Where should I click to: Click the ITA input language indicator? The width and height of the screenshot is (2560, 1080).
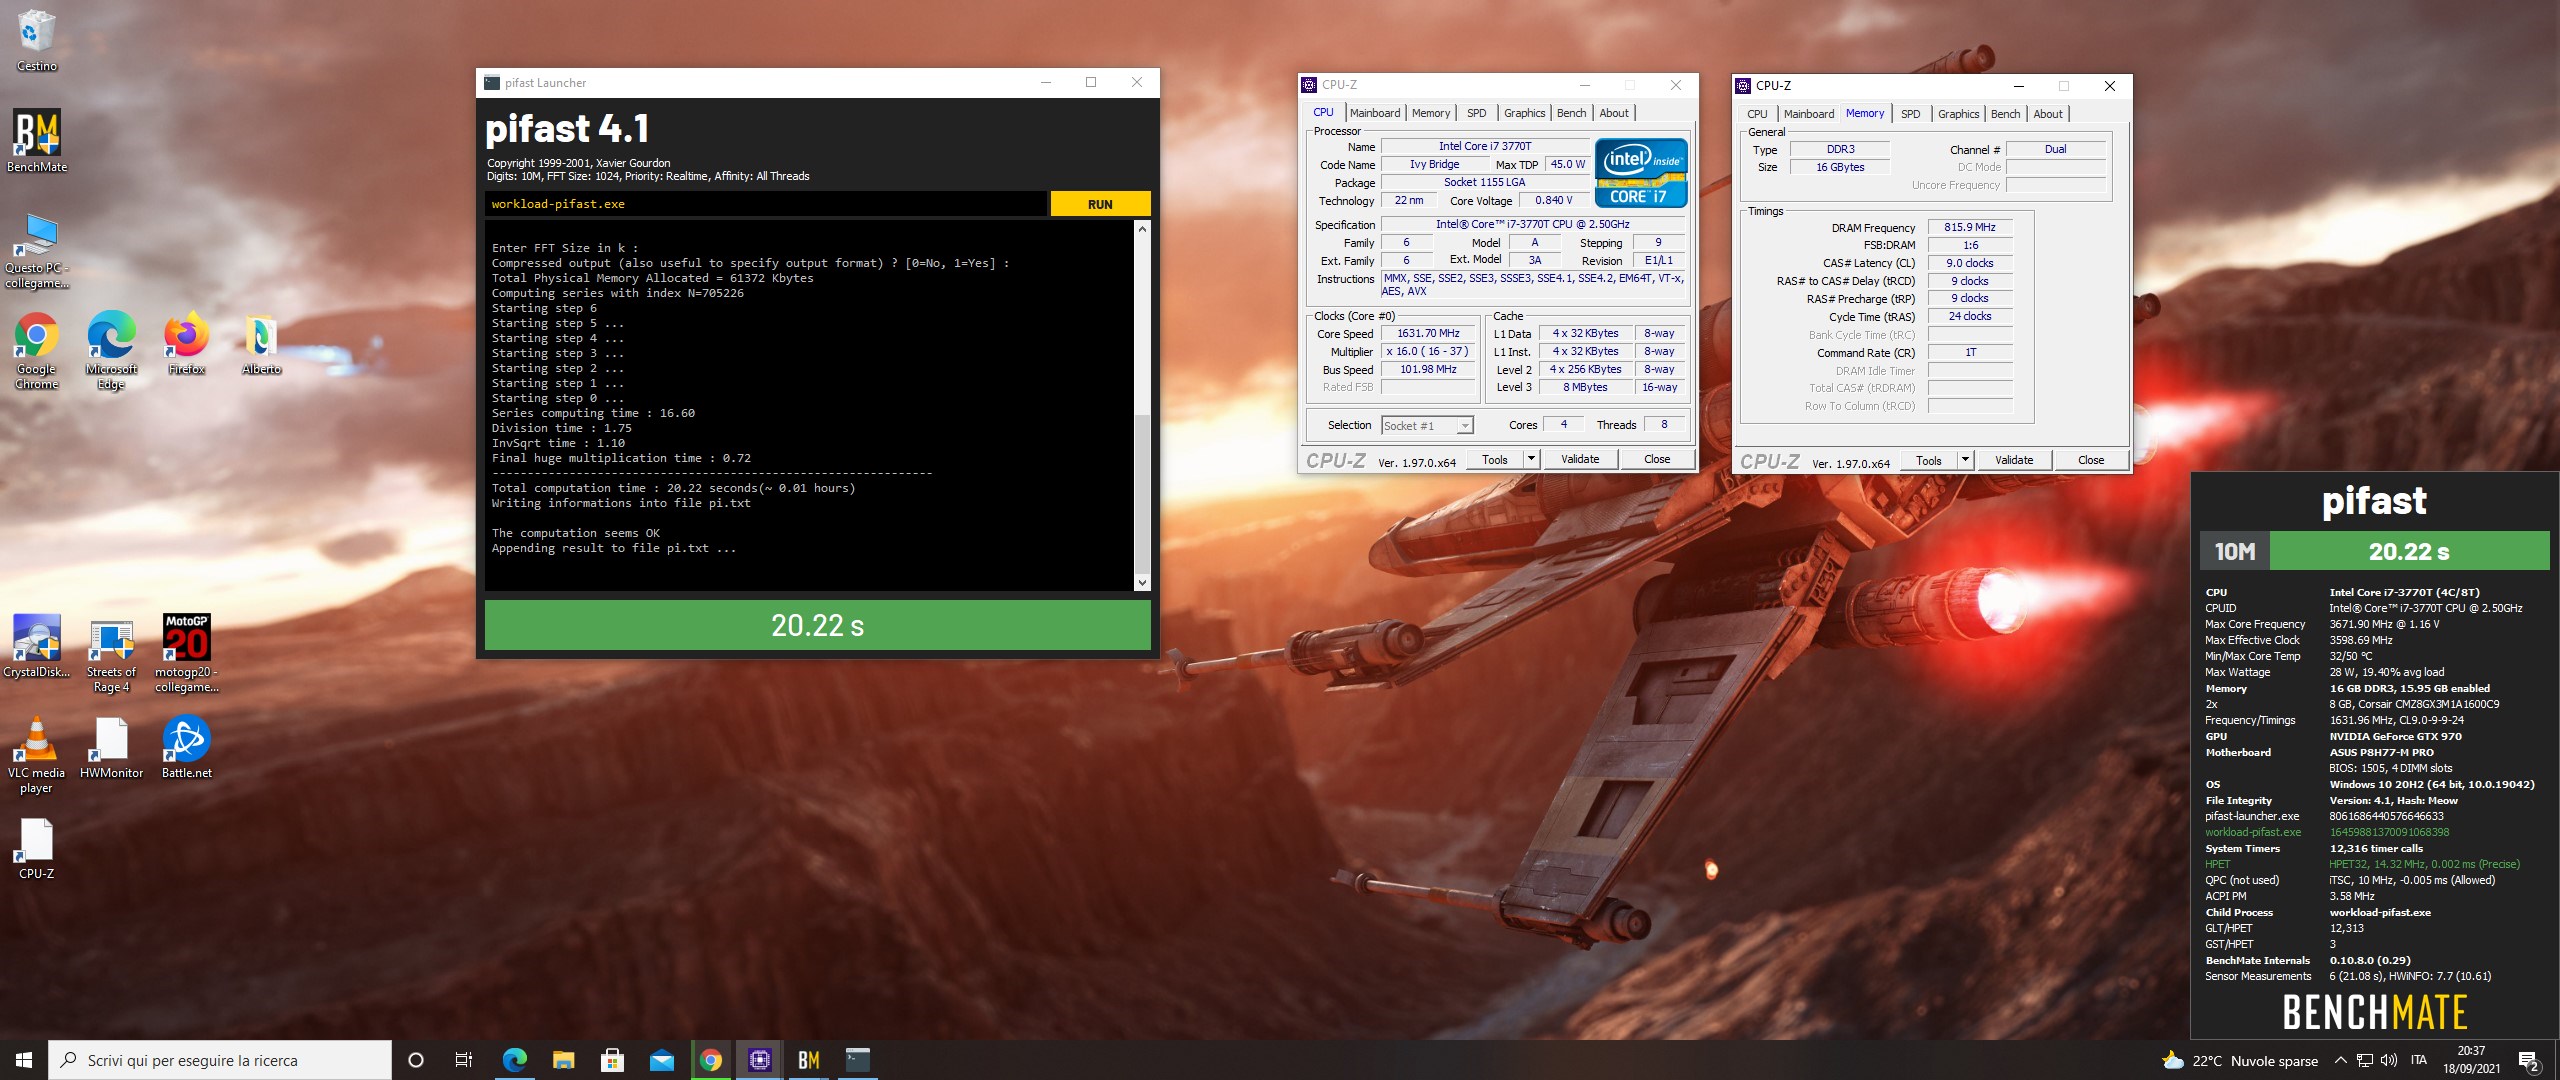(2419, 1061)
